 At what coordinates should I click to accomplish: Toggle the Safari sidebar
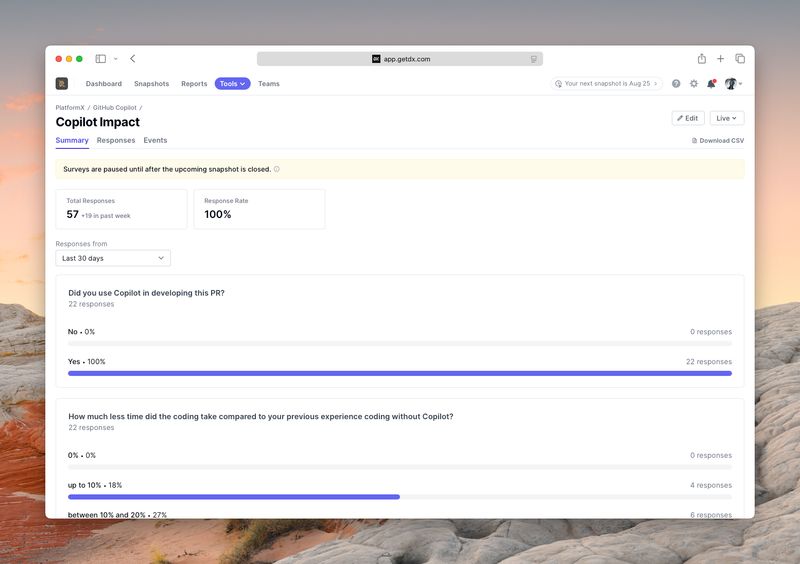tap(100, 59)
